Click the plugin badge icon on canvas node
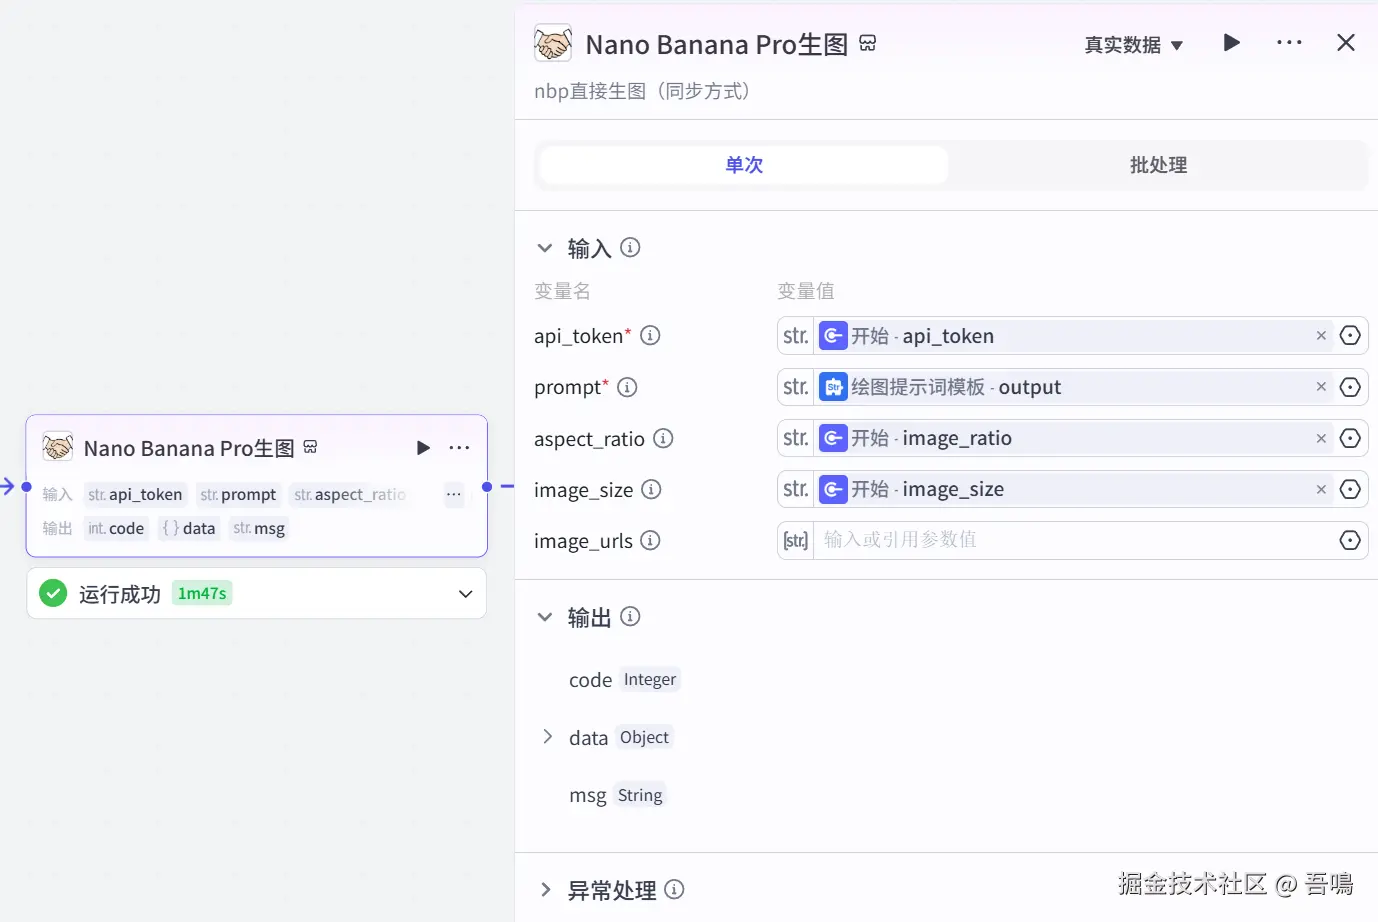The image size is (1378, 922). [x=310, y=447]
